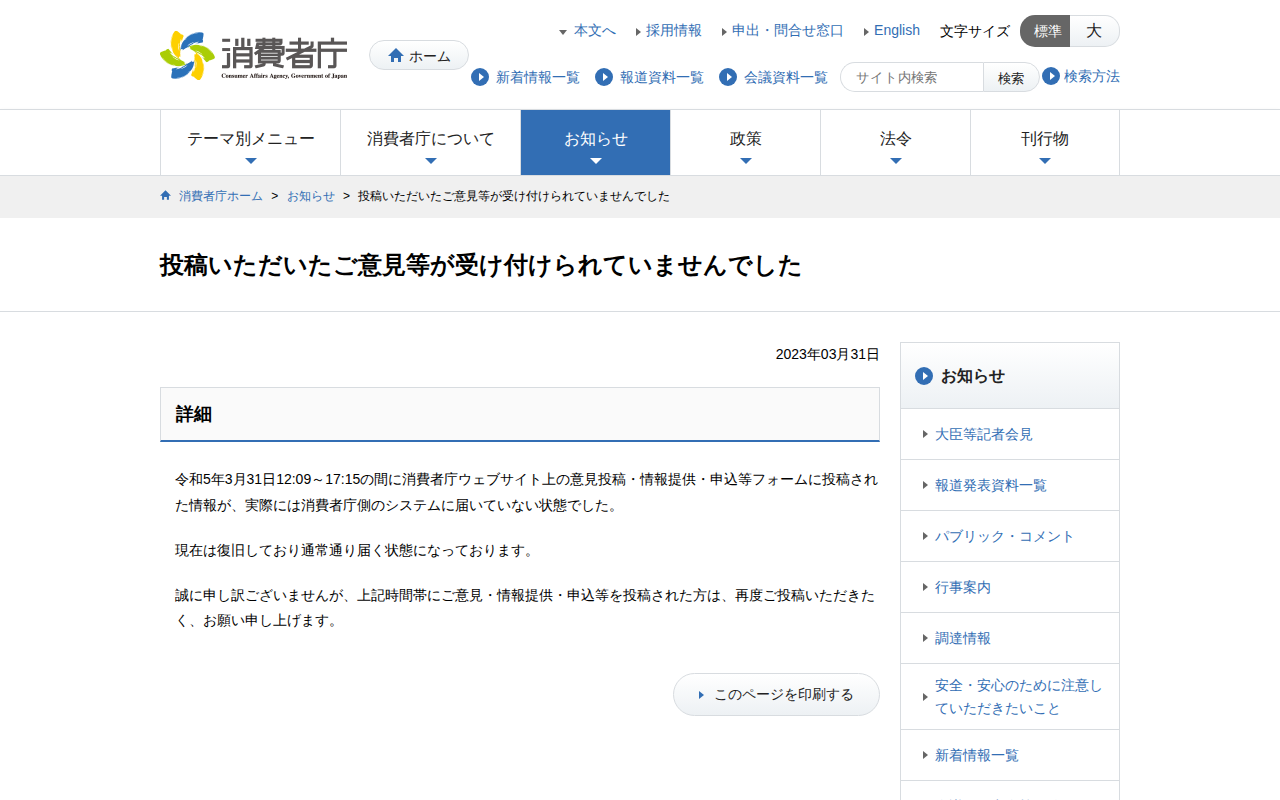Open 消費者庁ホーム breadcrumb link
1280x800 pixels.
pos(221,196)
